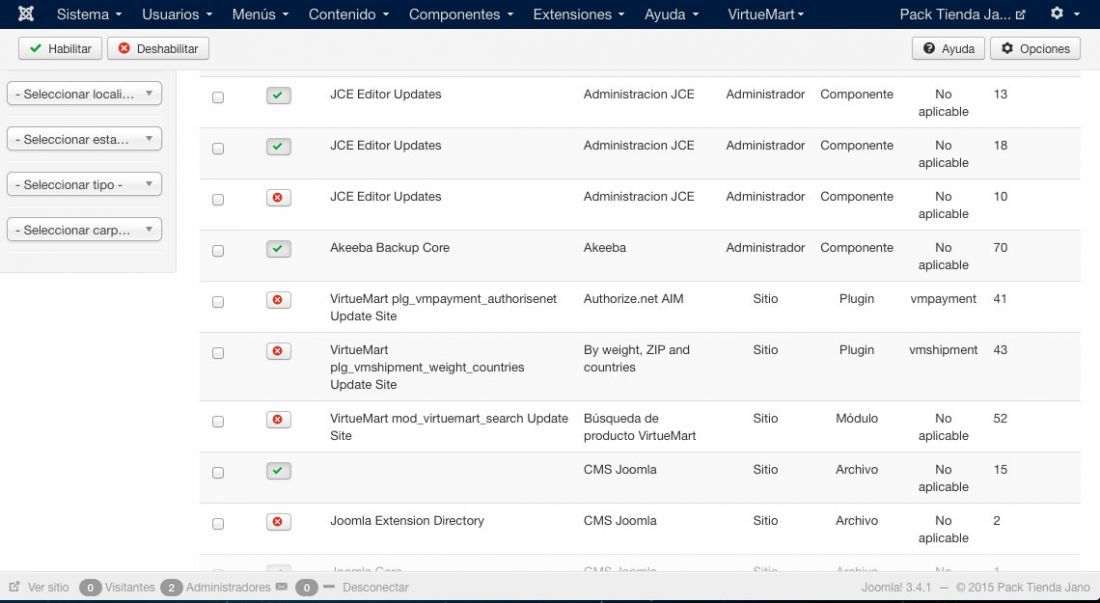Click the administrators count badge

(171, 588)
